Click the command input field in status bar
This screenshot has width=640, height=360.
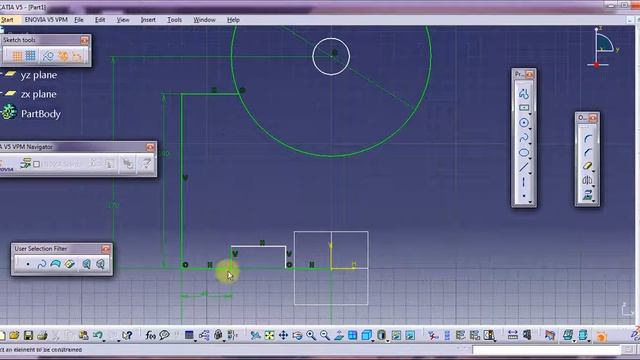click(x=546, y=350)
